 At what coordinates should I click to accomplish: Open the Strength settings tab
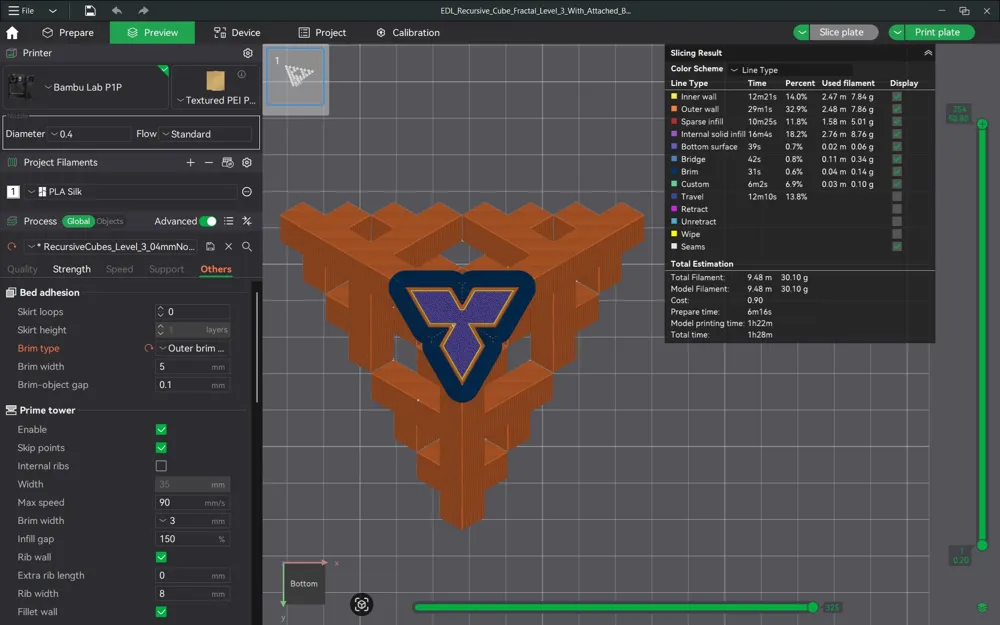[71, 269]
